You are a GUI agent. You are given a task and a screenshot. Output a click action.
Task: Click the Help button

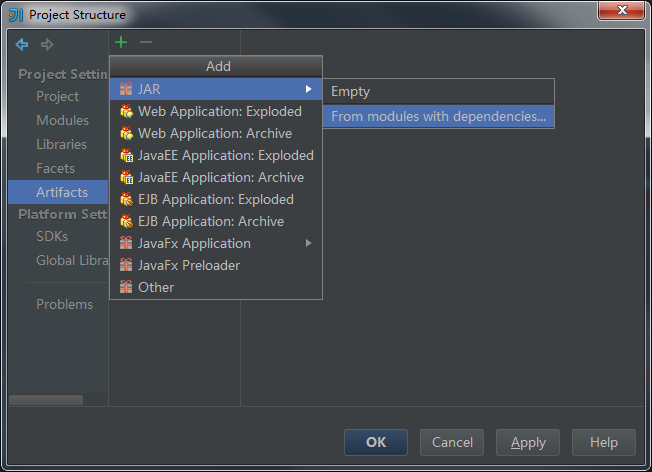point(604,442)
